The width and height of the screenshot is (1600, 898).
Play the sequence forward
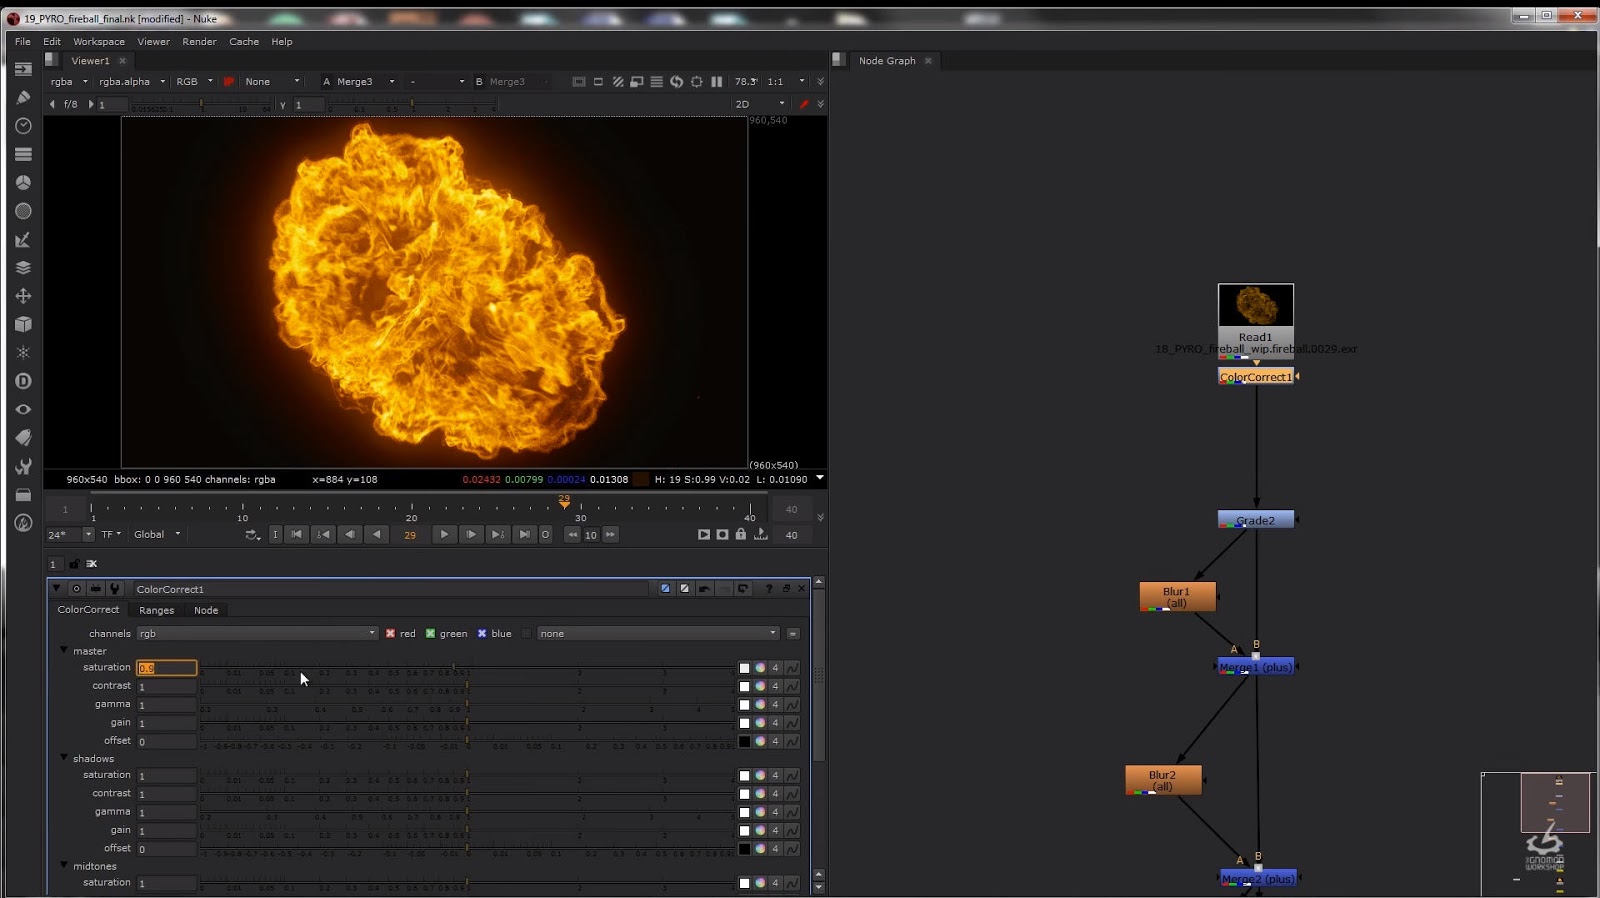(444, 535)
